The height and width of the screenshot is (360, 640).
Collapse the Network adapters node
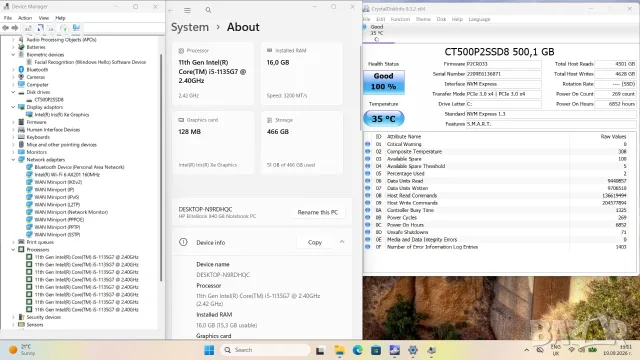[x=13, y=160]
